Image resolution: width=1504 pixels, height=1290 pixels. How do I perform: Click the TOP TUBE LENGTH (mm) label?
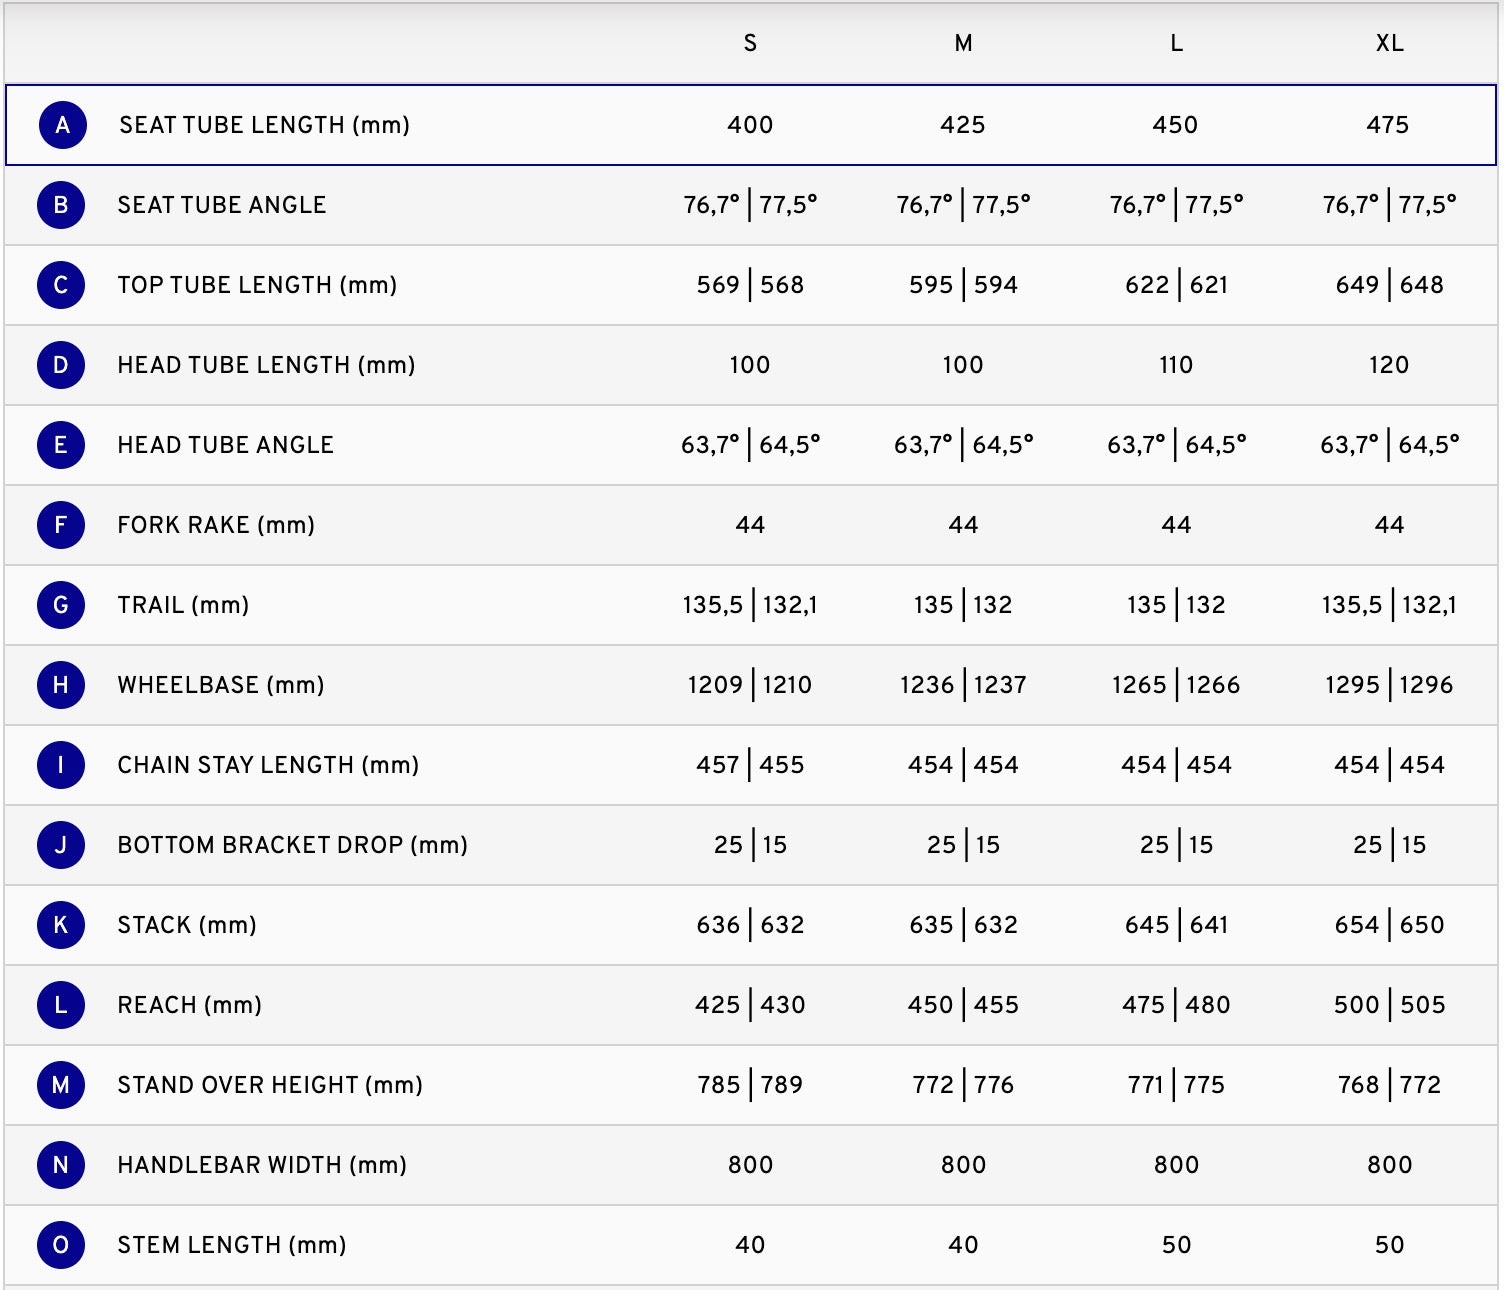coord(257,285)
